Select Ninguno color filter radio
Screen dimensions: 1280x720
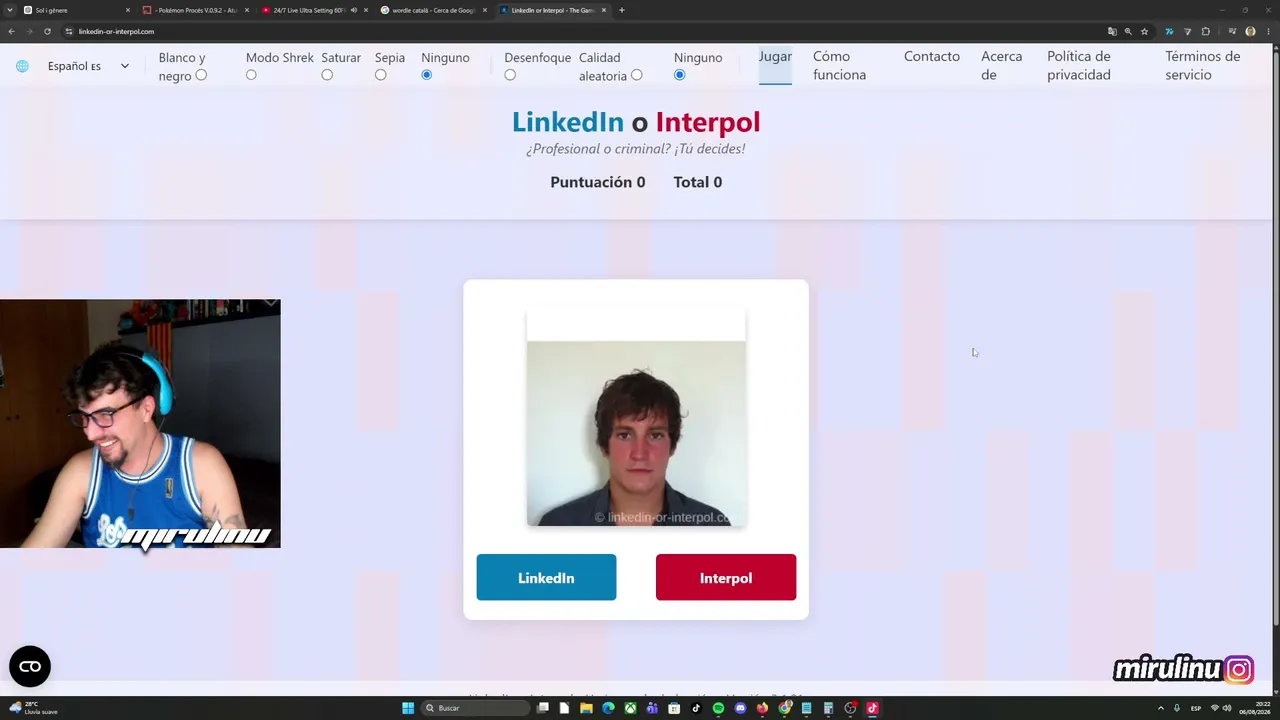point(427,75)
